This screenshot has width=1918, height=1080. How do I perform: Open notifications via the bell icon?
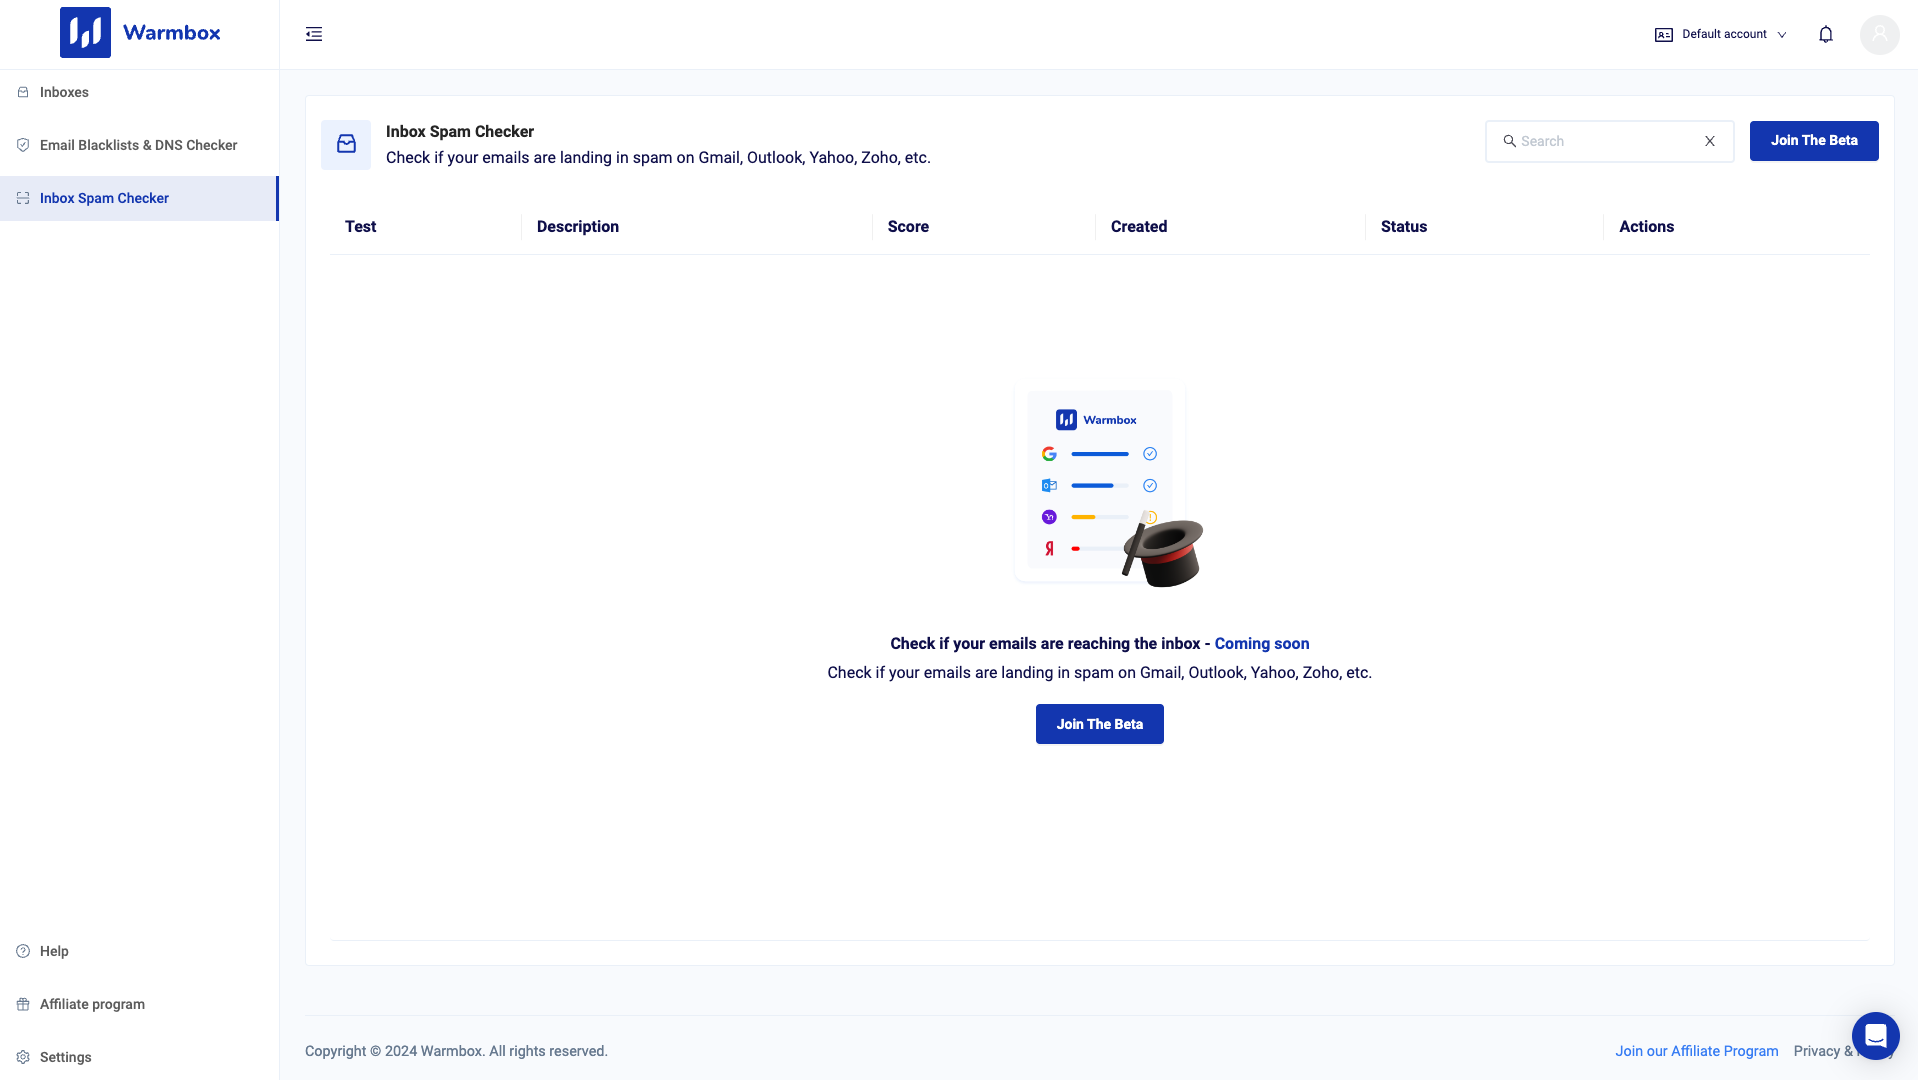pyautogui.click(x=1824, y=34)
